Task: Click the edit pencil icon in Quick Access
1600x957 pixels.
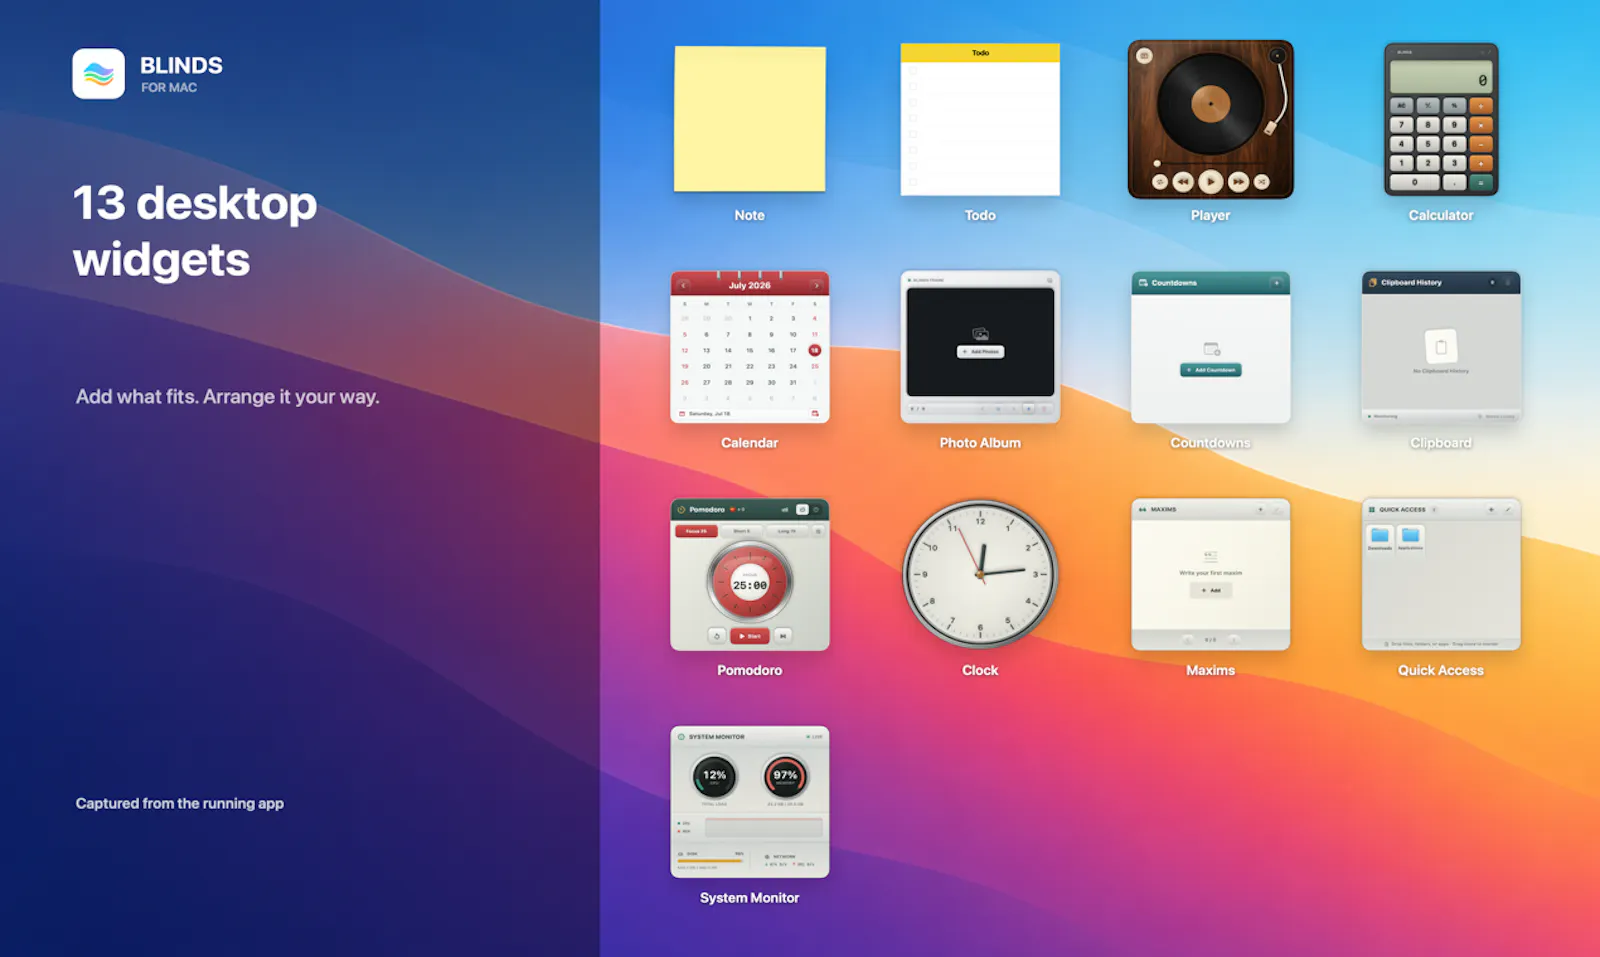Action: 1507,510
